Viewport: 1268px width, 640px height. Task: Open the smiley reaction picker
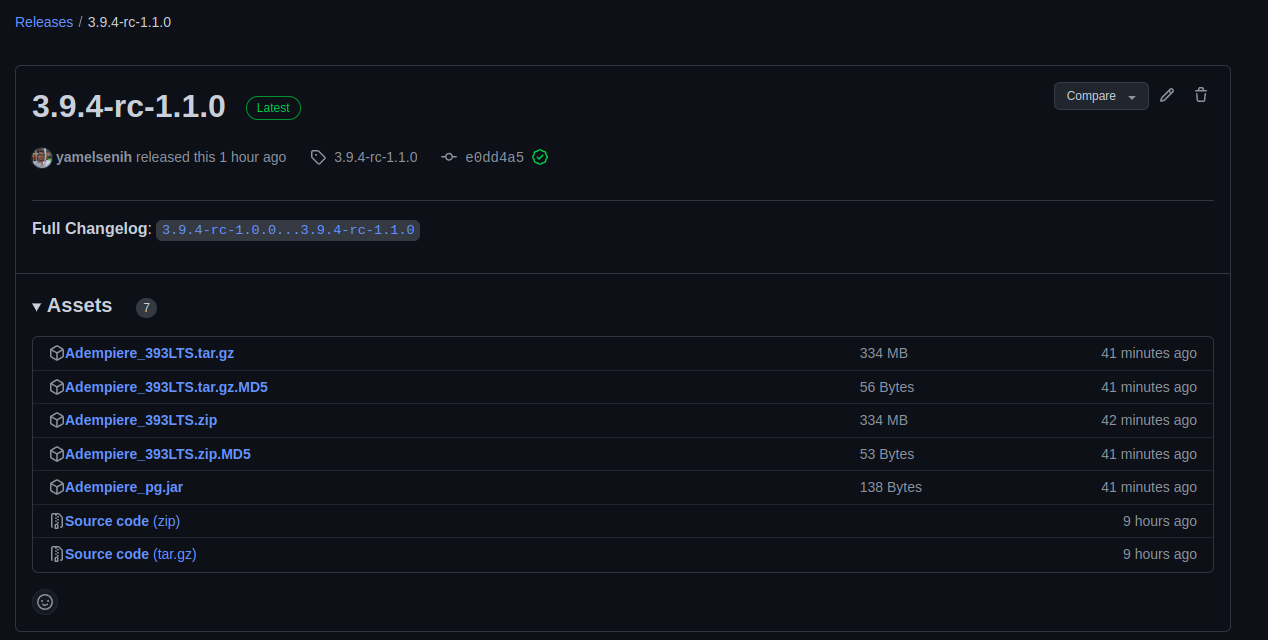(x=44, y=601)
